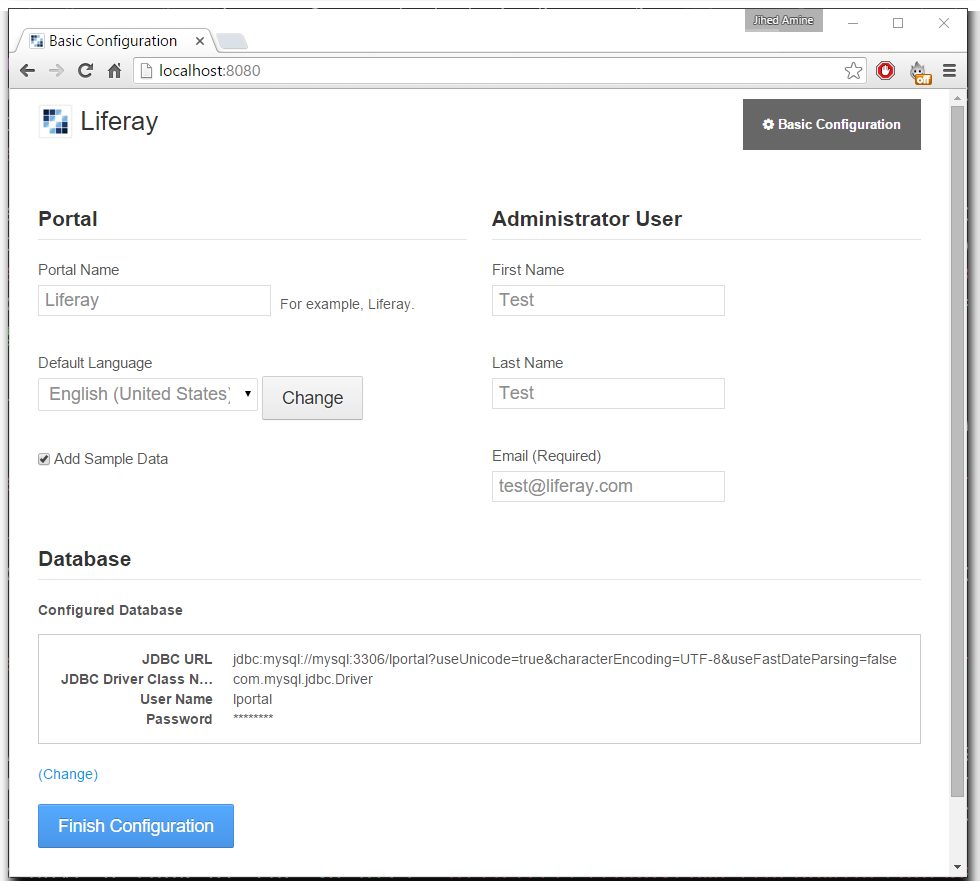Minimize the browser window
The width and height of the screenshot is (980, 890).
pos(852,23)
